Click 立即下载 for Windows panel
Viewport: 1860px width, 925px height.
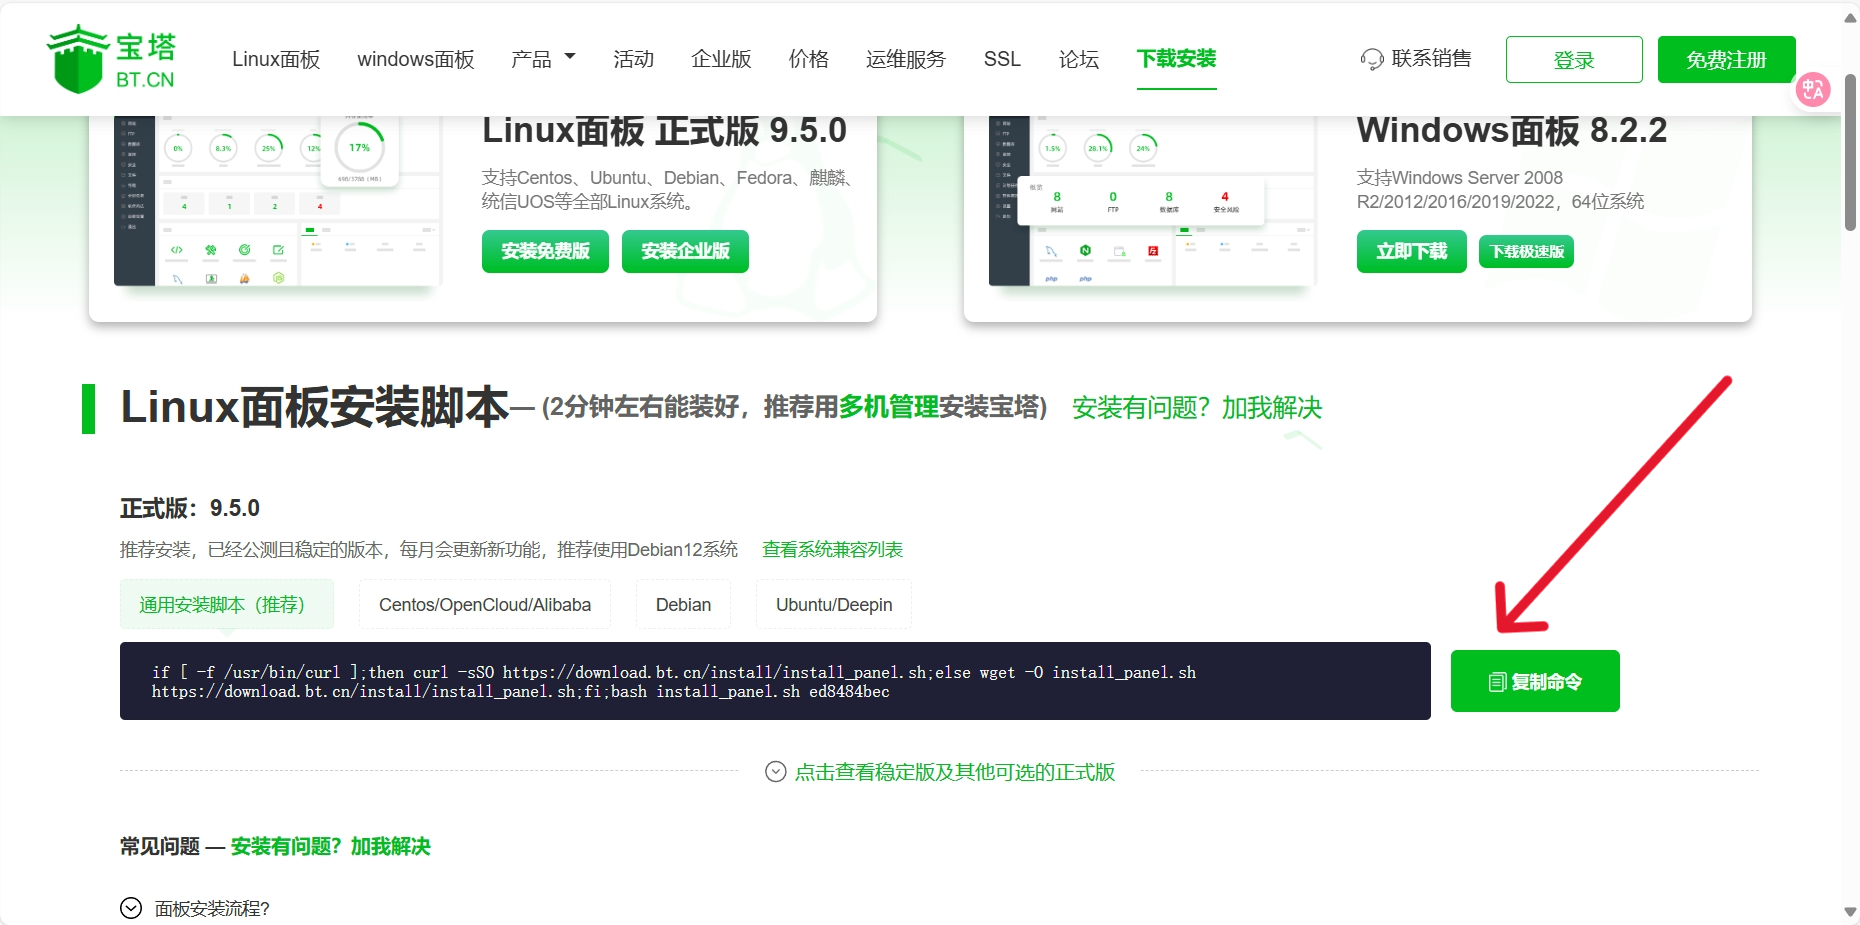click(x=1411, y=251)
